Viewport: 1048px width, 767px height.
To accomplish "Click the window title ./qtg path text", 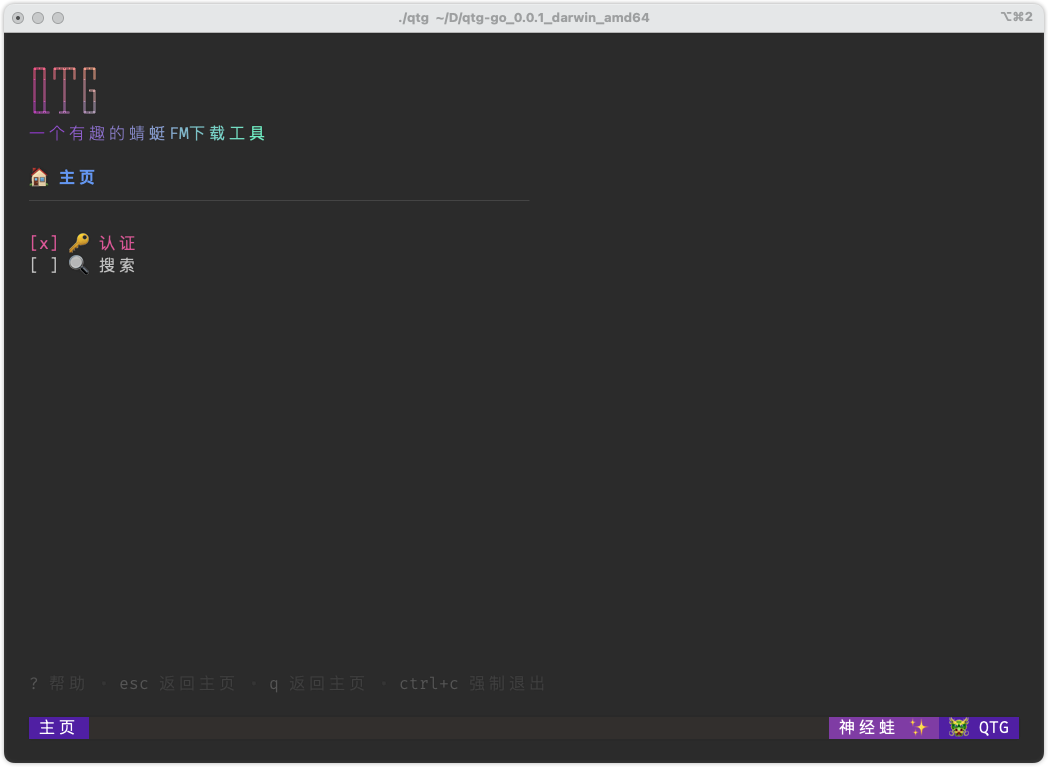I will pyautogui.click(x=524, y=17).
